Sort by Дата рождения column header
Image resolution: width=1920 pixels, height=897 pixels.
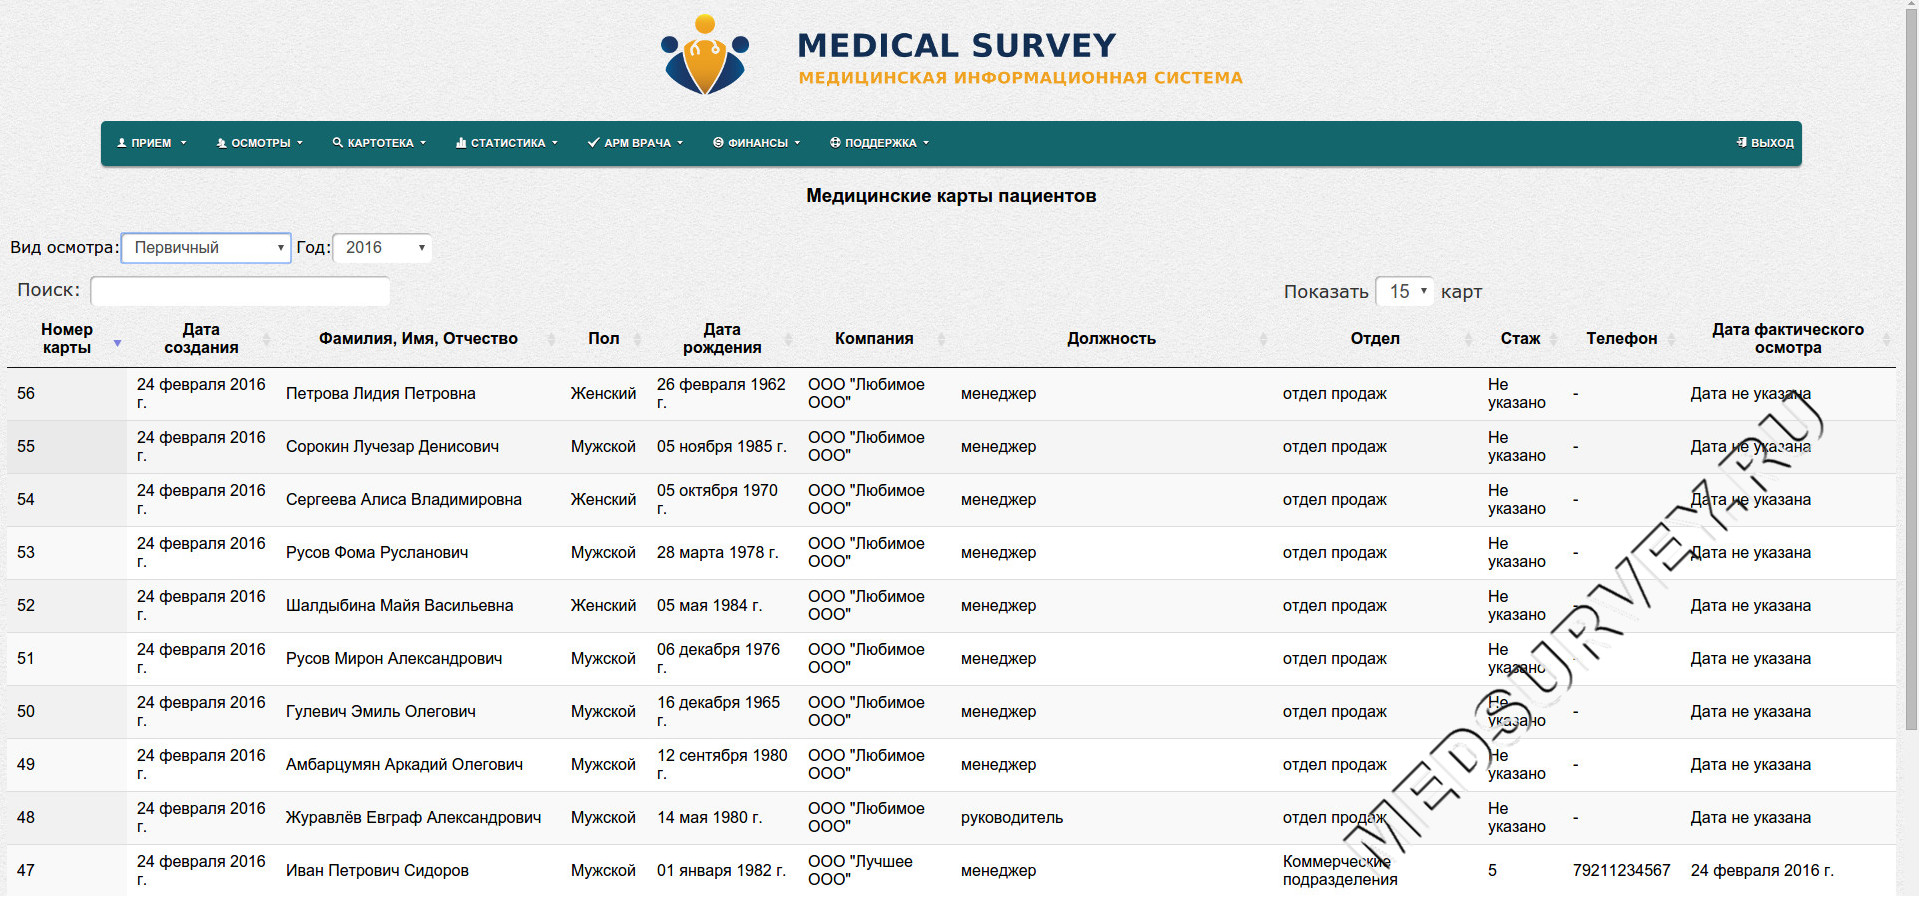tap(722, 339)
